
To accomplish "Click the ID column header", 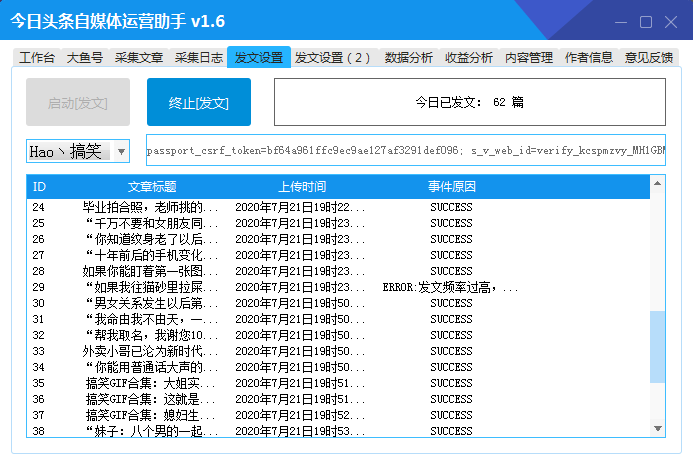I will click(39, 187).
